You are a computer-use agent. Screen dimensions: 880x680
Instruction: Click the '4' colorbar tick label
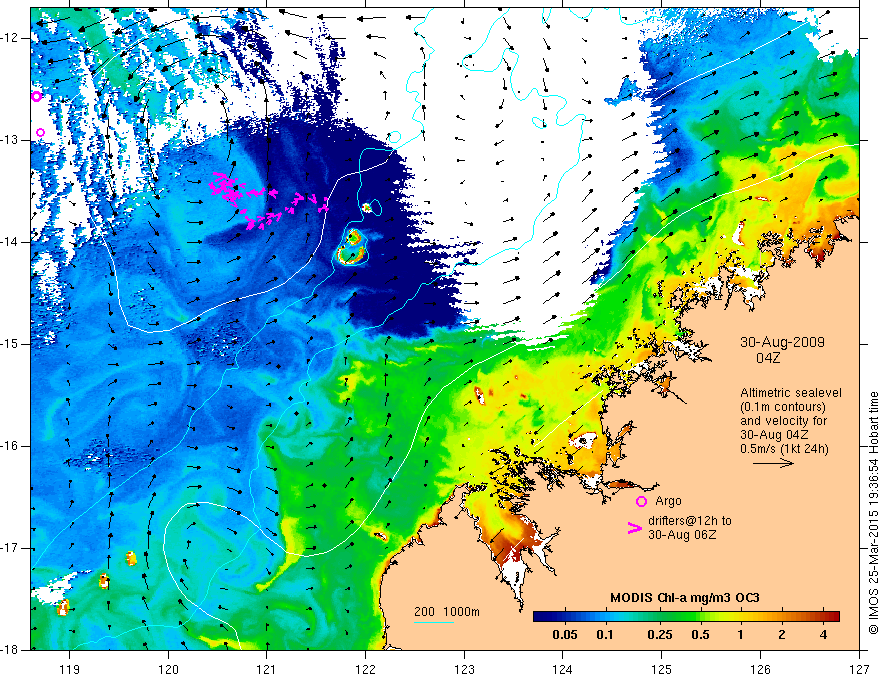pyautogui.click(x=823, y=635)
